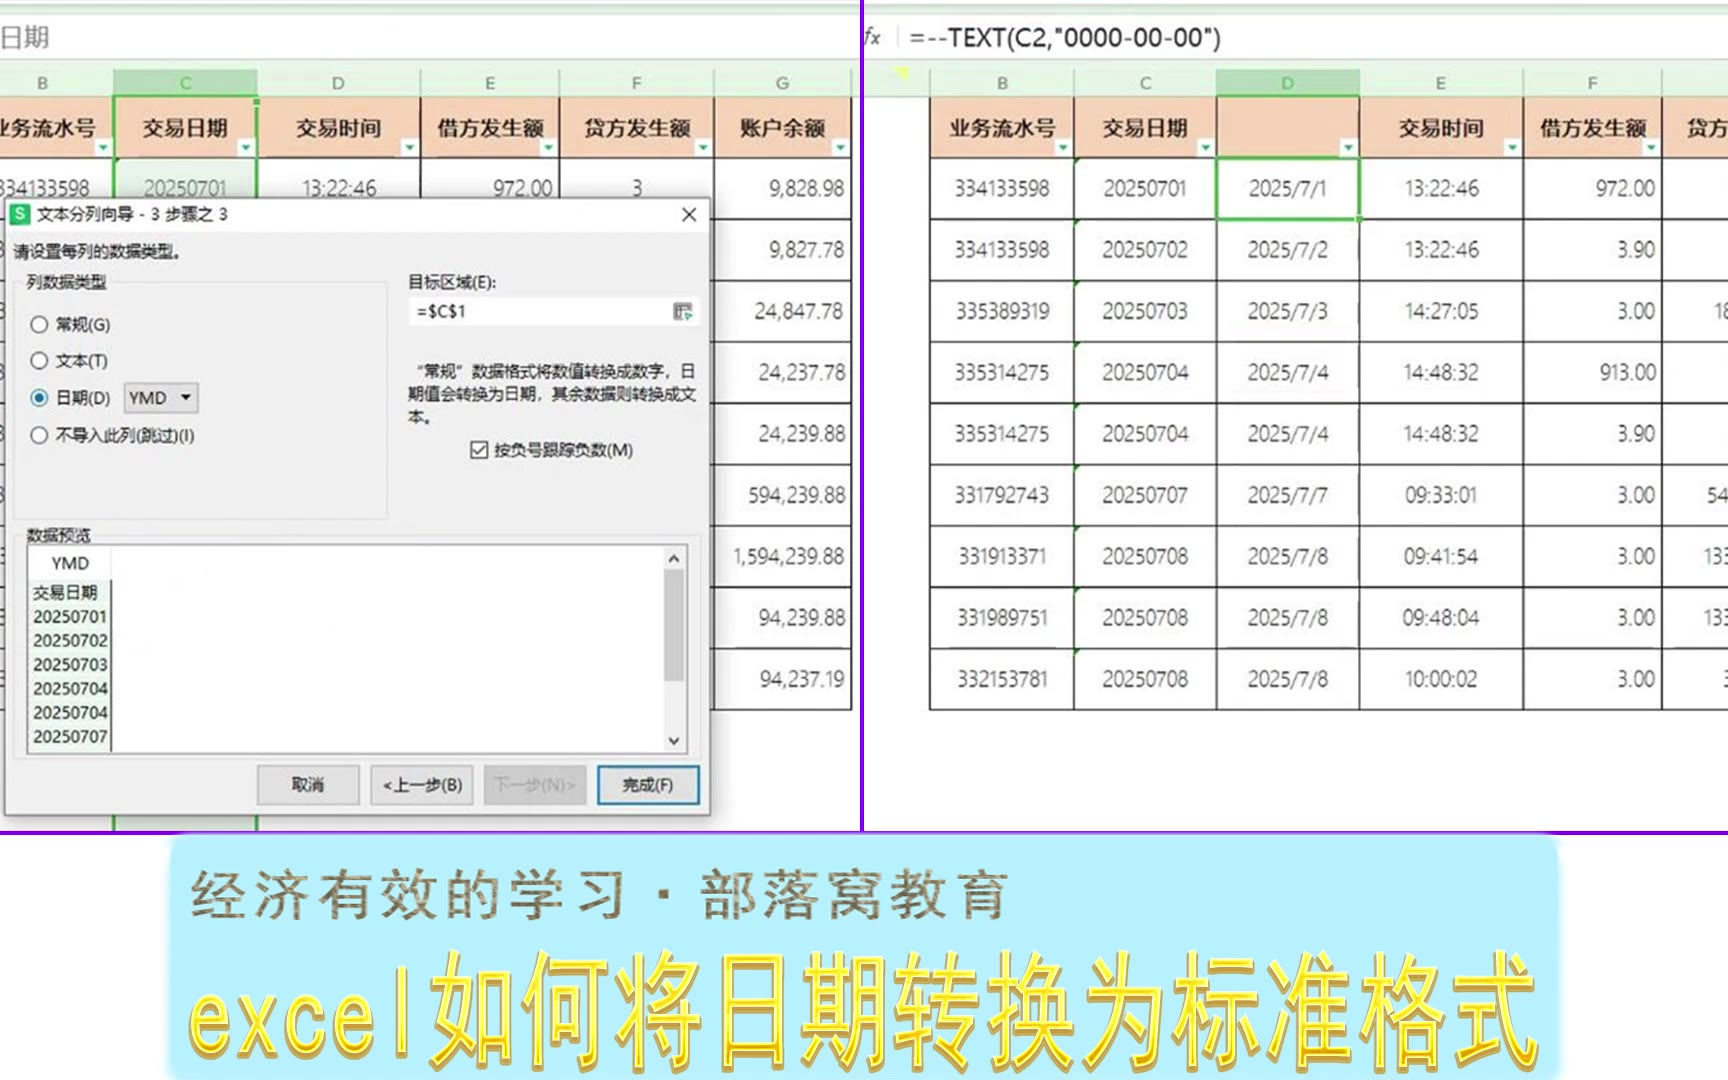Open 交易日期 filter dropdown in right sheet
This screenshot has width=1728, height=1080.
click(1205, 148)
